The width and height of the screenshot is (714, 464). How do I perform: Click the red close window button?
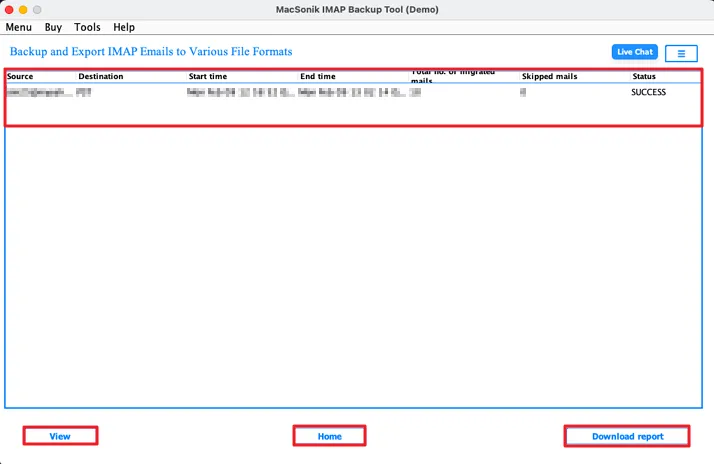(x=9, y=10)
